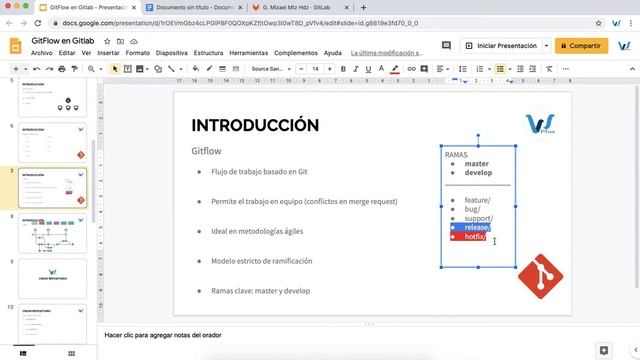The height and width of the screenshot is (360, 640).
Task: Insert a text box
Action: 127,69
